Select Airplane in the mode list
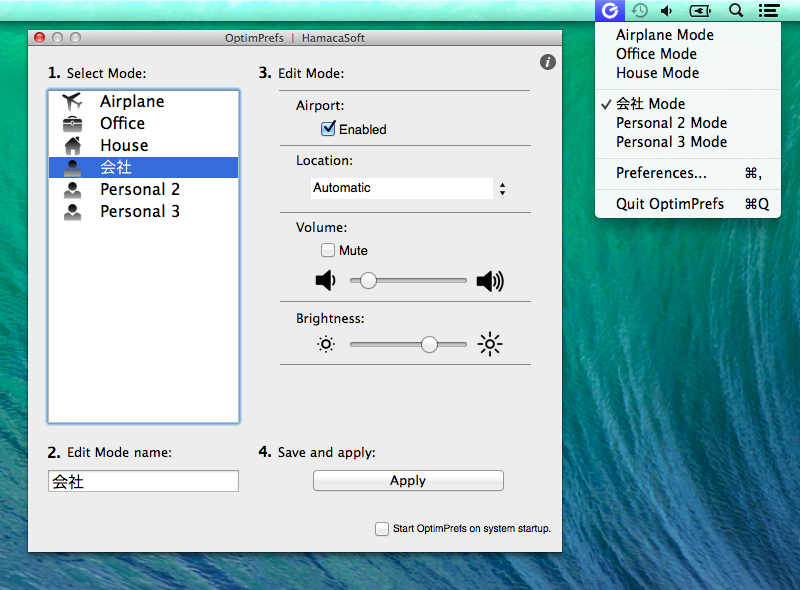The height and width of the screenshot is (590, 800). 143,101
